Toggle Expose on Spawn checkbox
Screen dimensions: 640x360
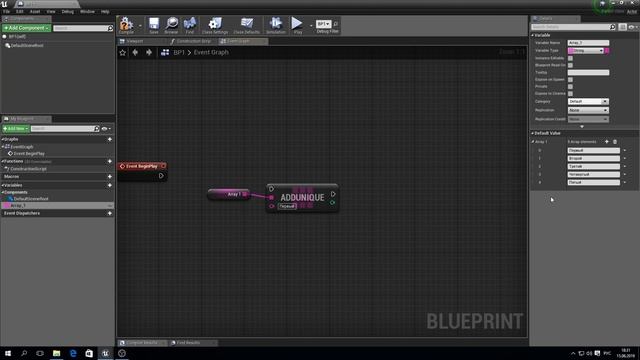pos(570,80)
